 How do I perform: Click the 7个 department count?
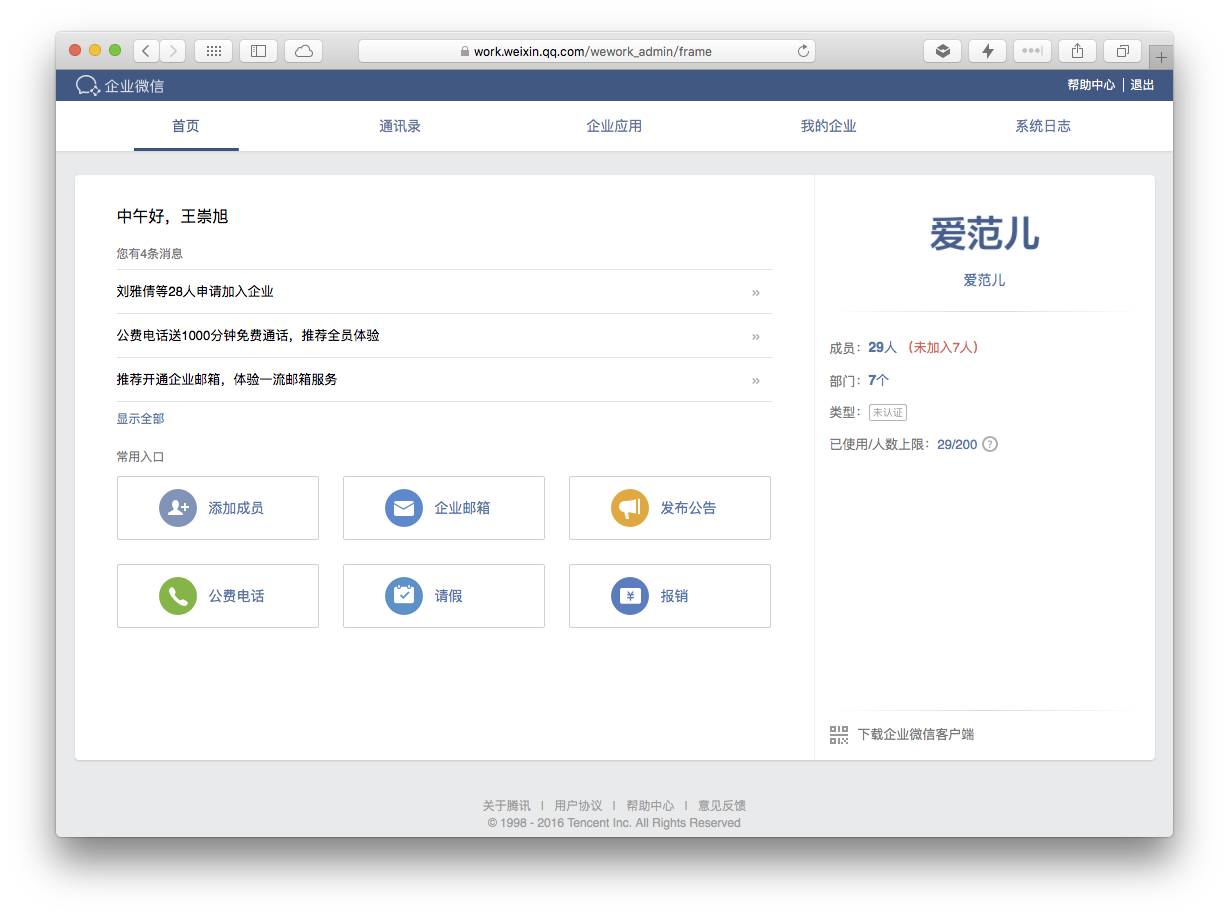[x=878, y=380]
